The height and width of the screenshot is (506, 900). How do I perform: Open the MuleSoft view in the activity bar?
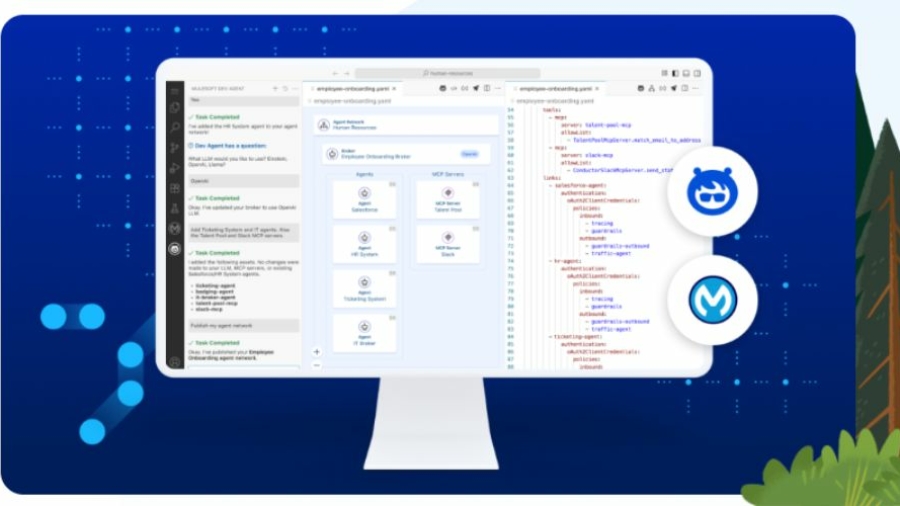175,229
